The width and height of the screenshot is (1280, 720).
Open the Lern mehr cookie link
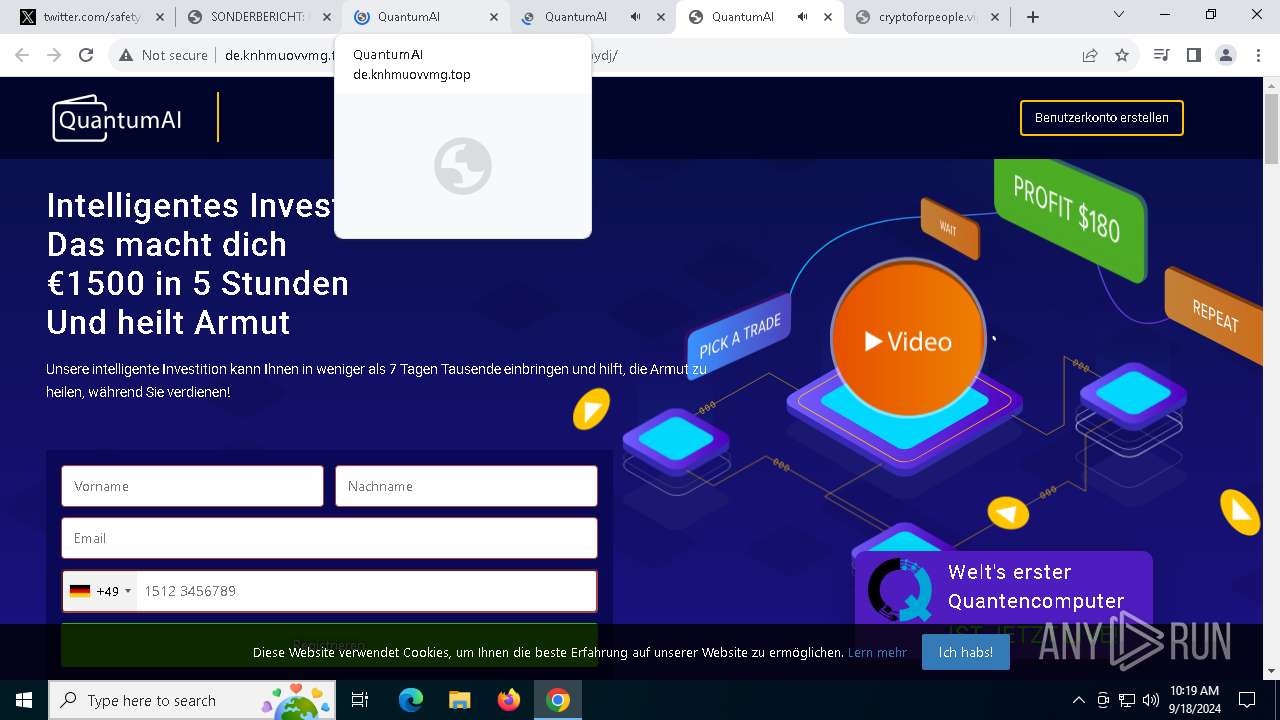pos(877,652)
